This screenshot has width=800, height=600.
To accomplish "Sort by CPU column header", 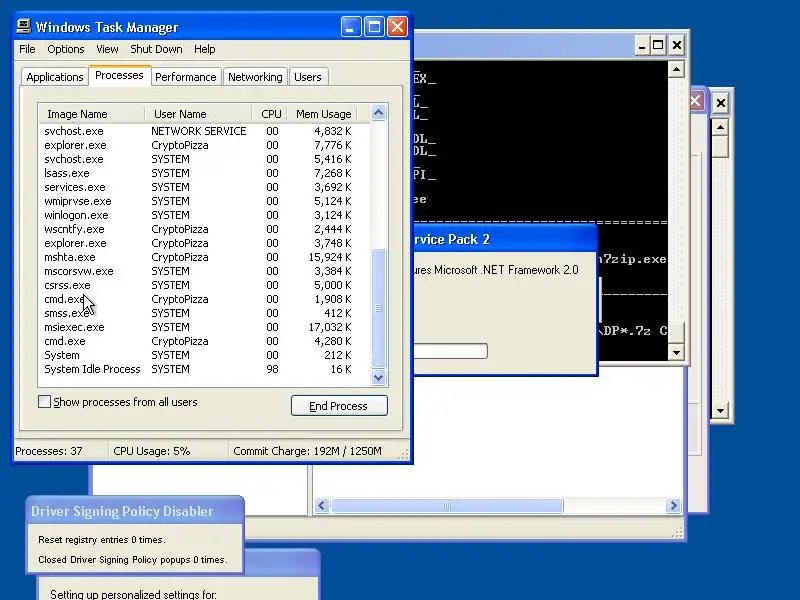I will 270,114.
